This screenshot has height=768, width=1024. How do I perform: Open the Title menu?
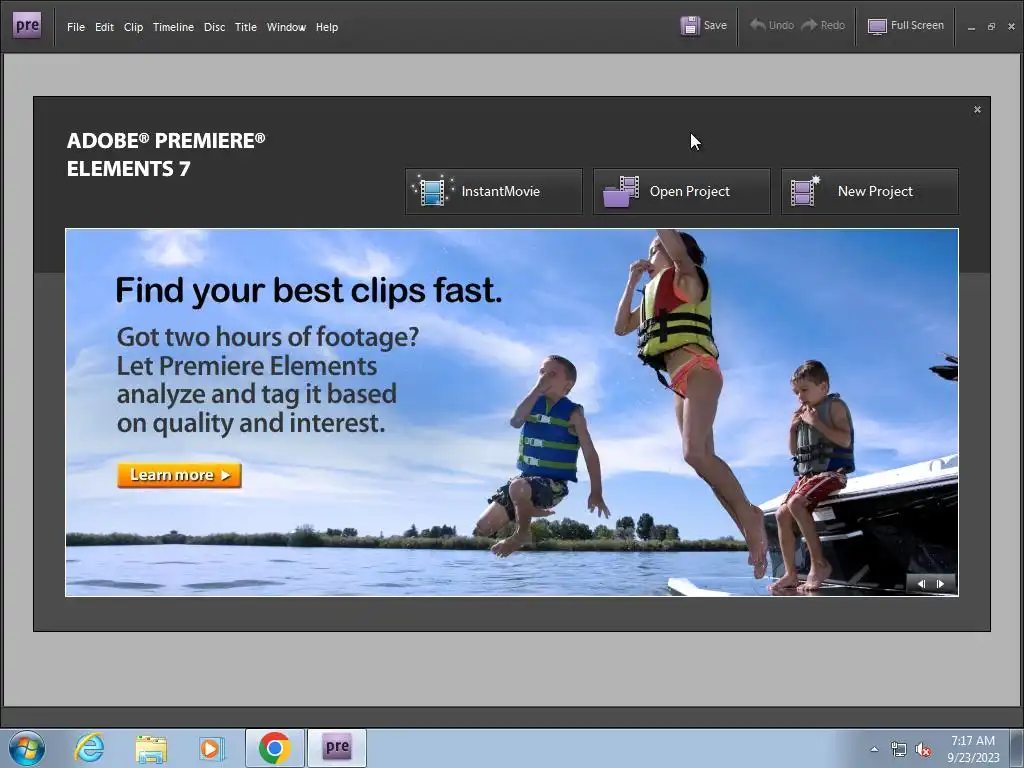point(246,27)
